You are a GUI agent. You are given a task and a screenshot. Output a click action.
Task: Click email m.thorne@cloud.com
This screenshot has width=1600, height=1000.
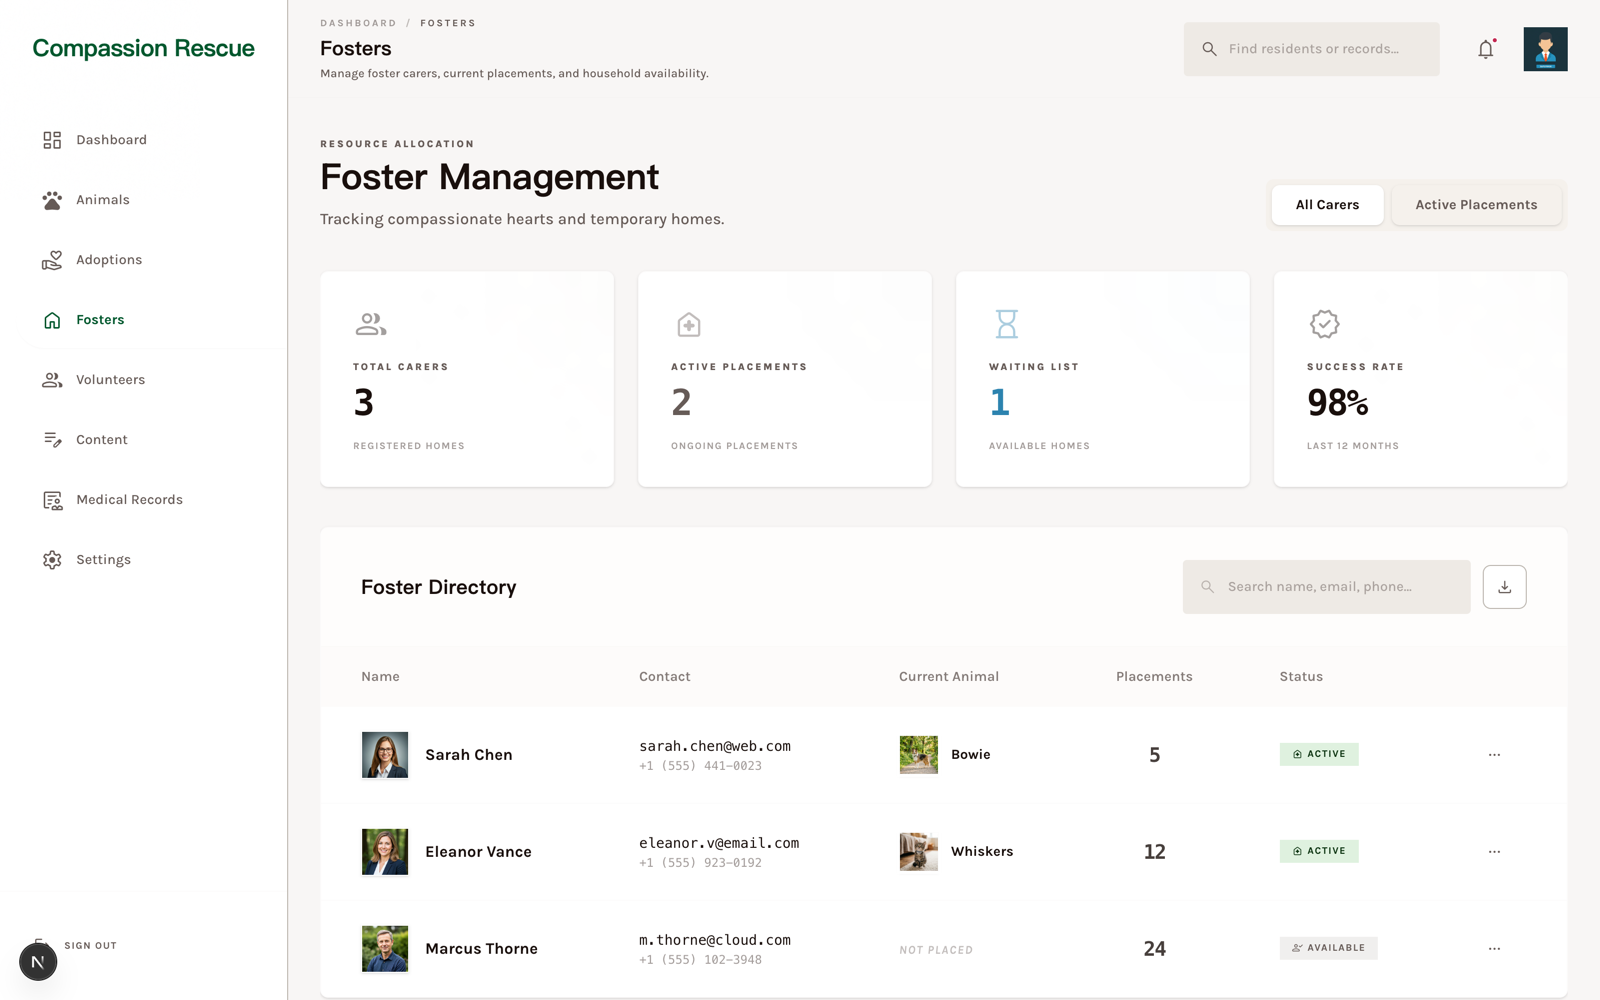715,940
